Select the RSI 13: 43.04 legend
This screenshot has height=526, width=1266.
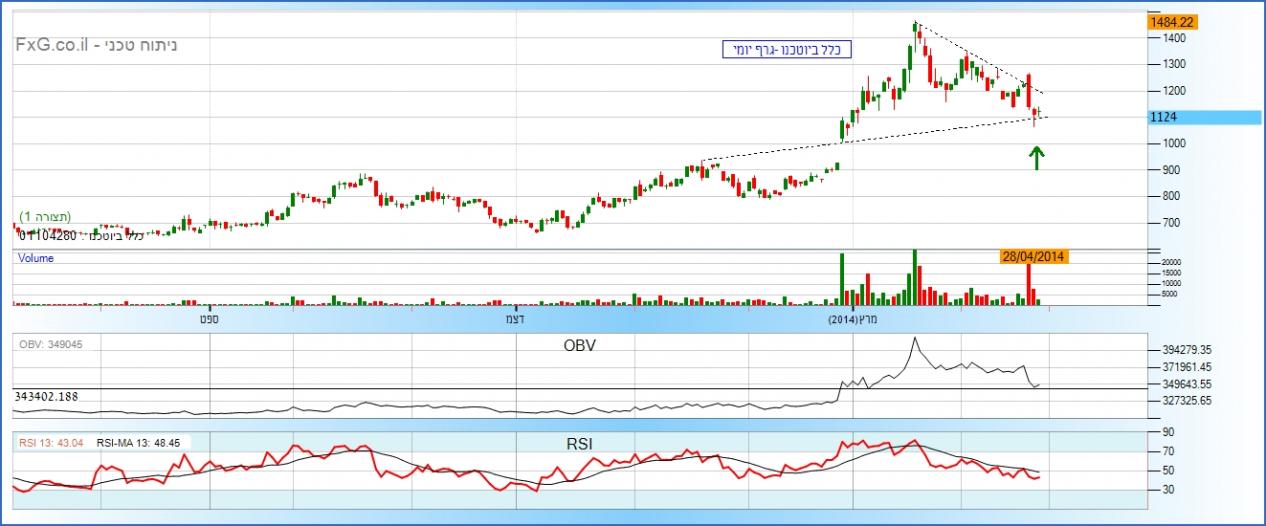click(x=52, y=441)
